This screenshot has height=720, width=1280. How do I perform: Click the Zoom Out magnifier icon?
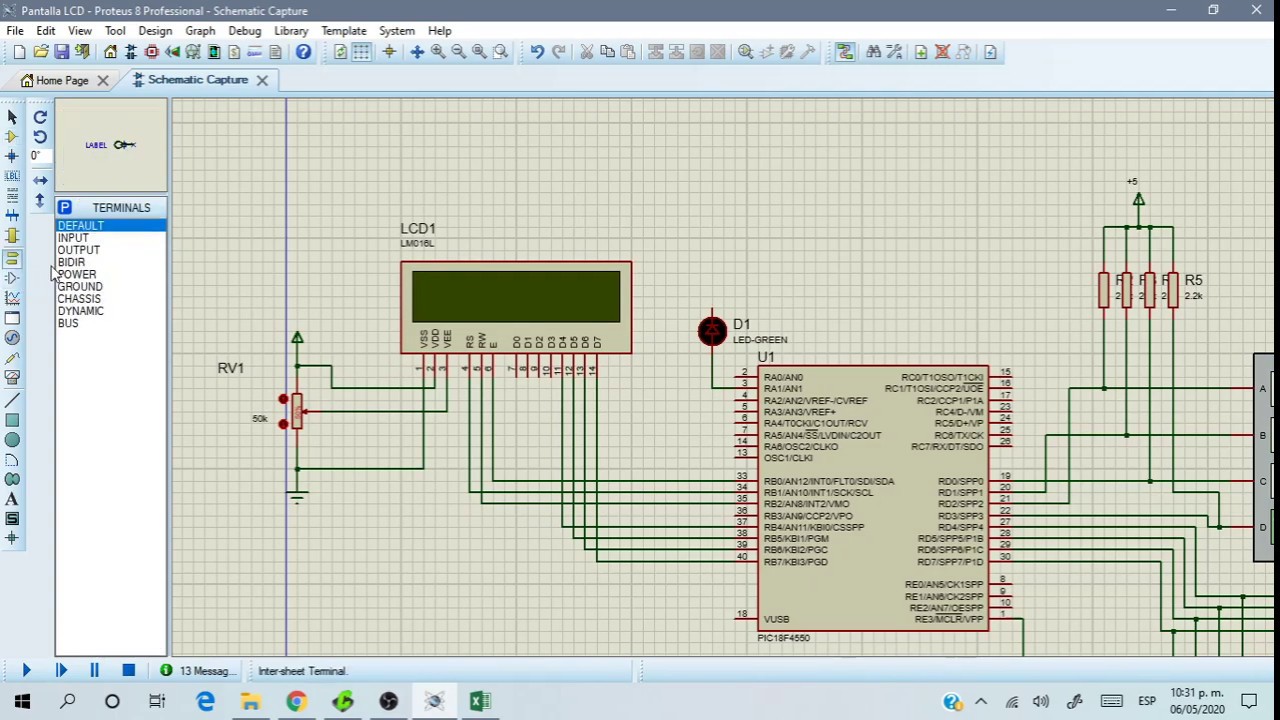[x=459, y=52]
